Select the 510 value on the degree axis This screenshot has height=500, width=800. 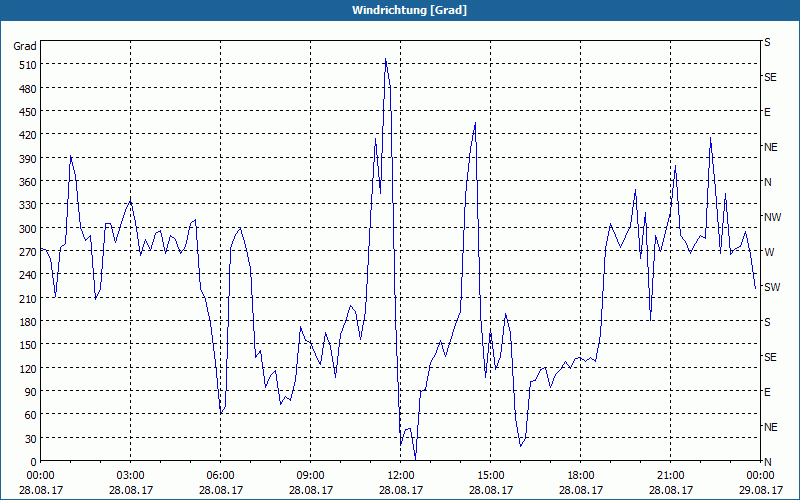click(x=27, y=65)
